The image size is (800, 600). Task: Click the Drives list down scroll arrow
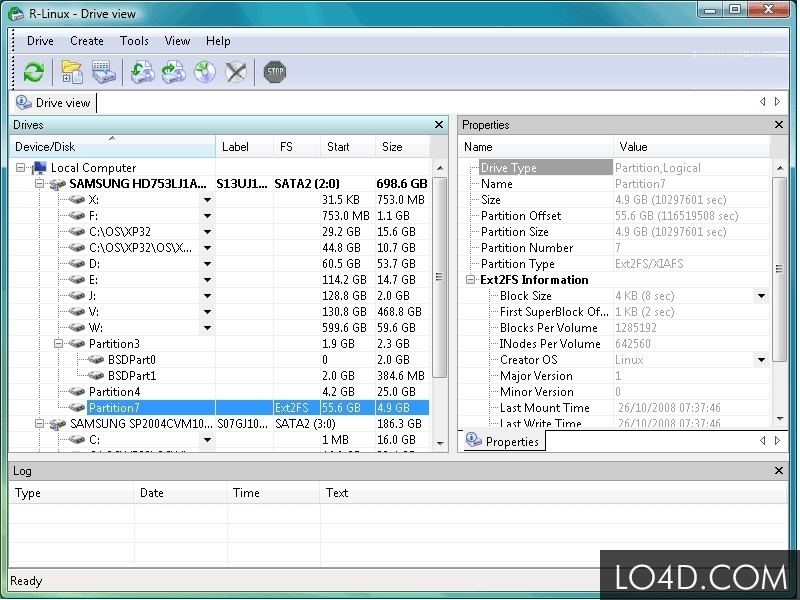click(440, 444)
